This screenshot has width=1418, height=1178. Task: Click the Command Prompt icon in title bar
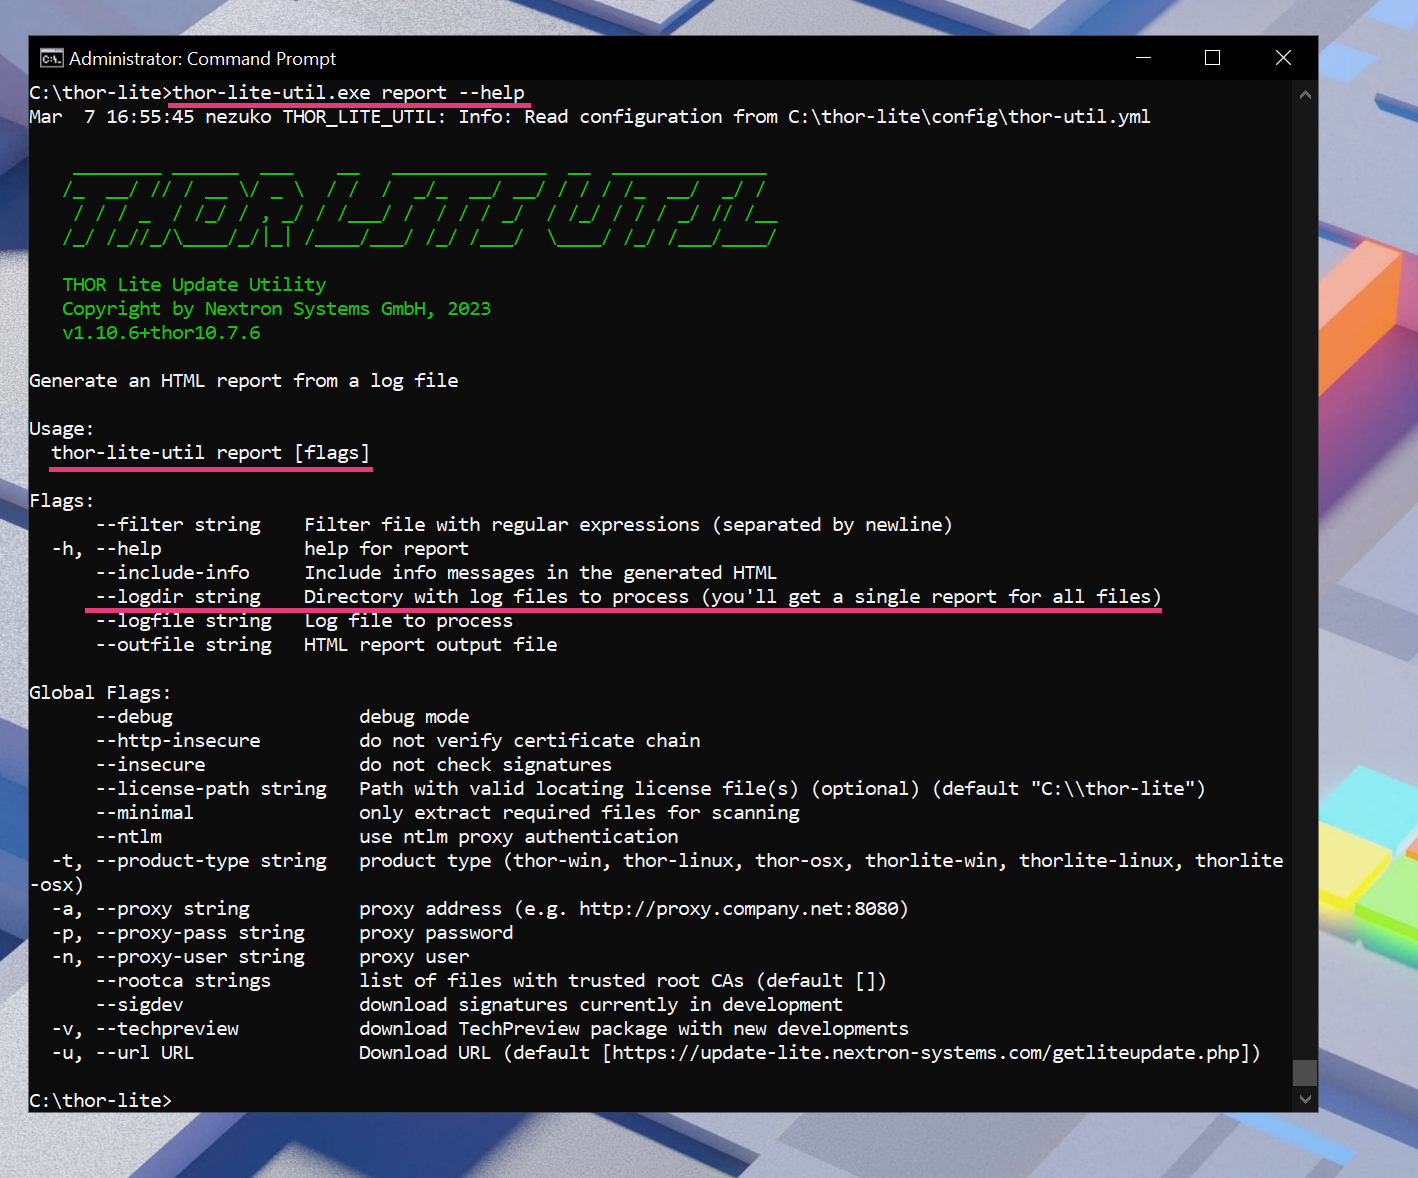[x=51, y=58]
